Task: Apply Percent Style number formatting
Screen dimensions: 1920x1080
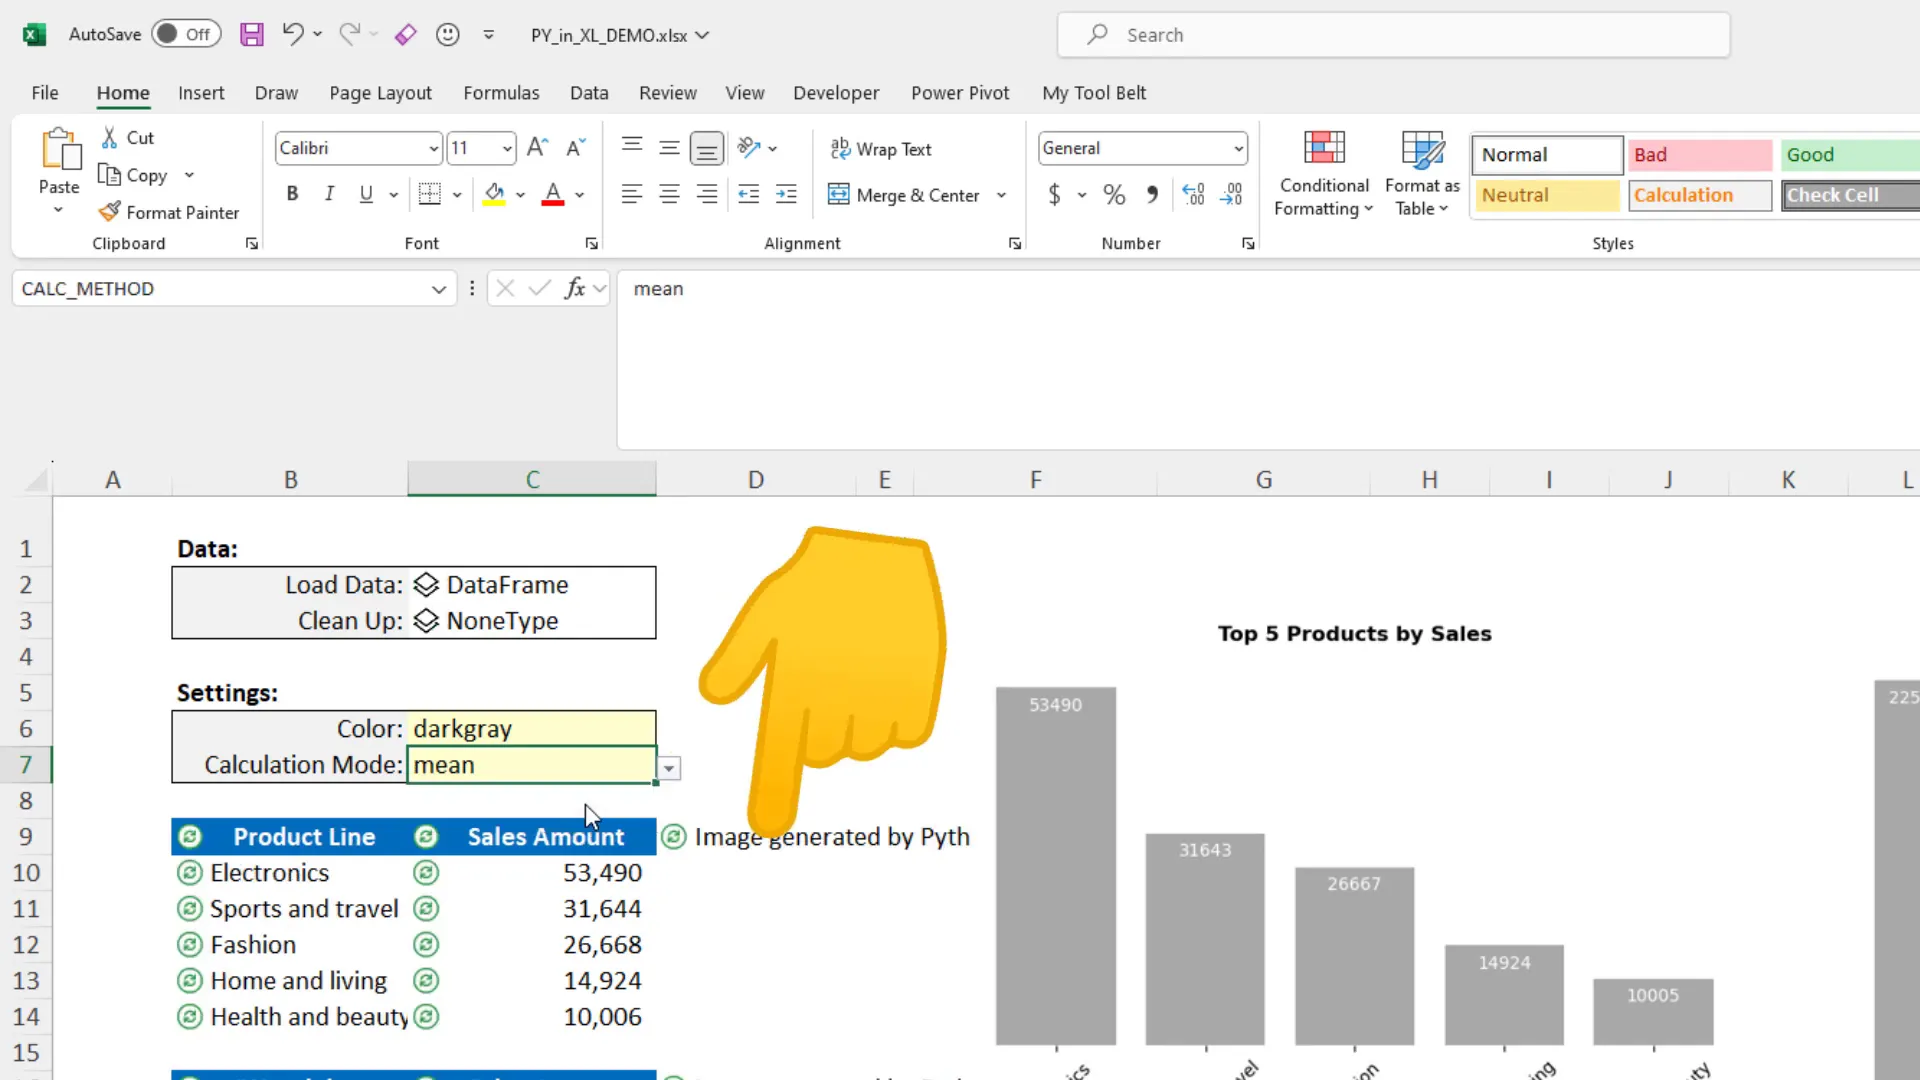Action: 1114,194
